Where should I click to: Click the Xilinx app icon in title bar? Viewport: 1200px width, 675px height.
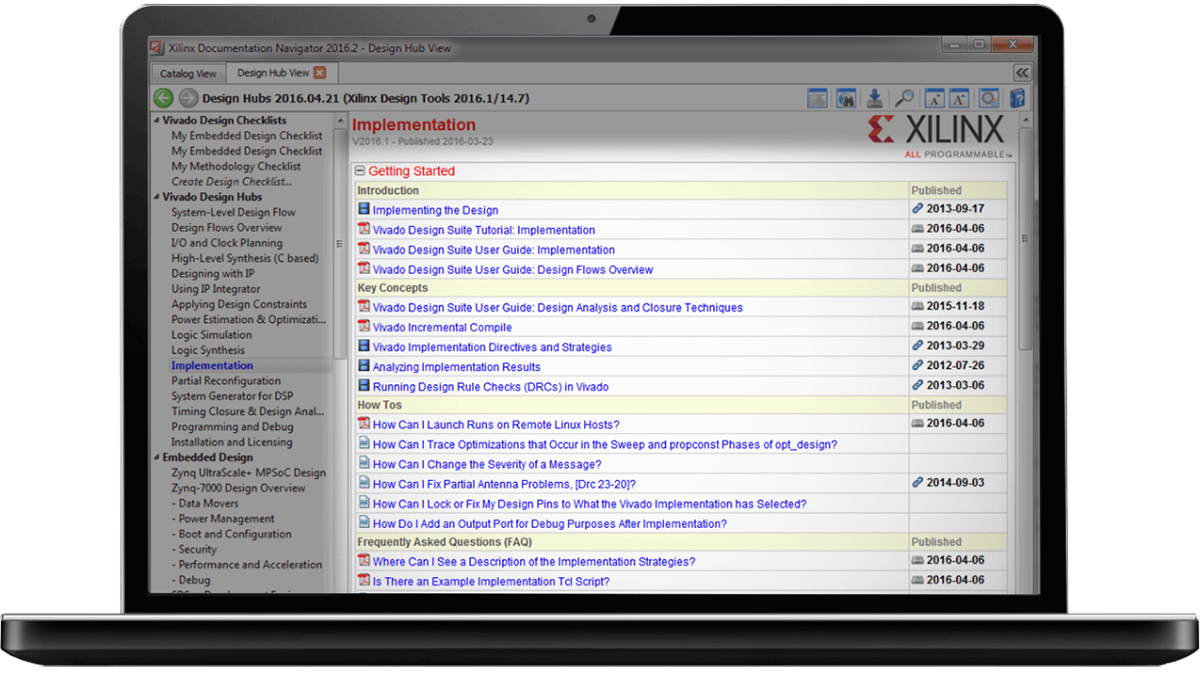[157, 47]
